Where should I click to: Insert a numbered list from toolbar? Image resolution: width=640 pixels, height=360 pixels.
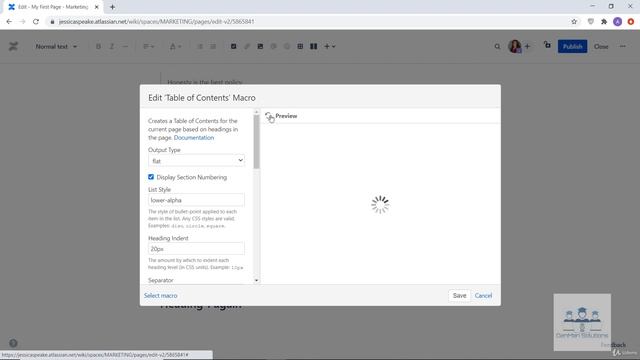click(x=213, y=47)
